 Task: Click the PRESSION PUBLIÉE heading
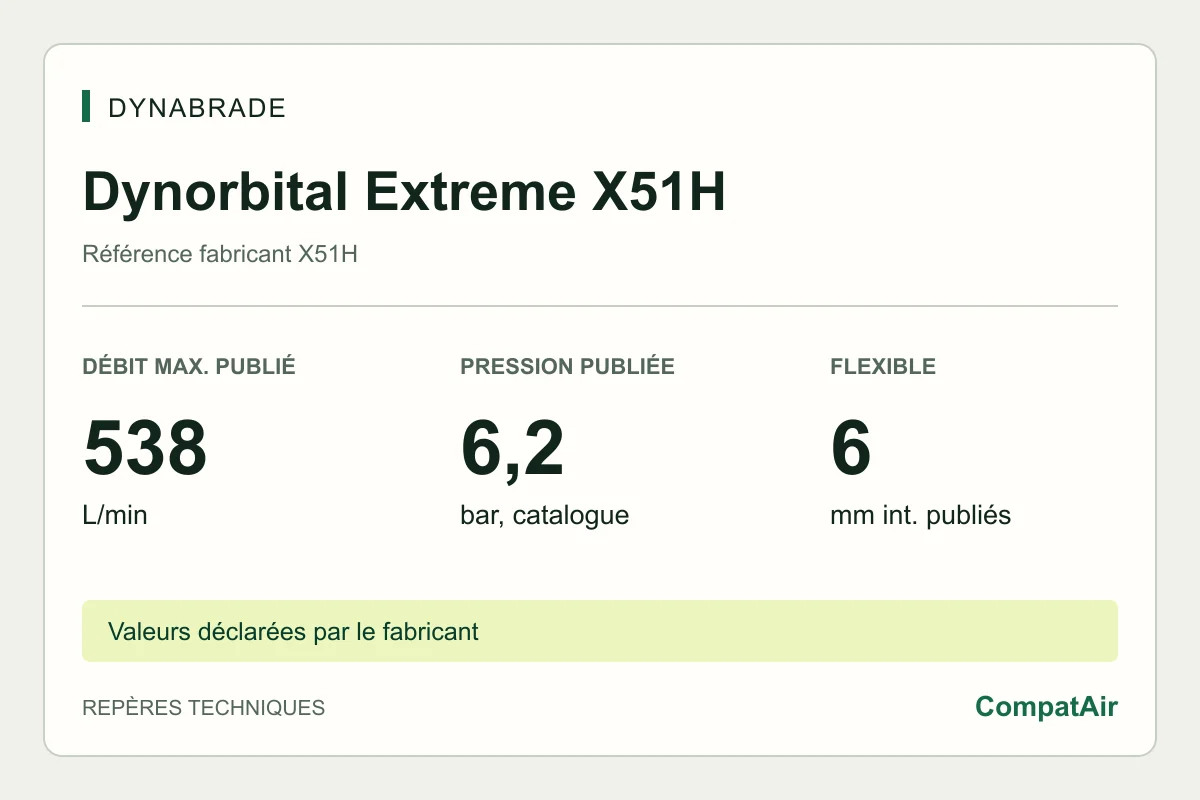click(567, 366)
